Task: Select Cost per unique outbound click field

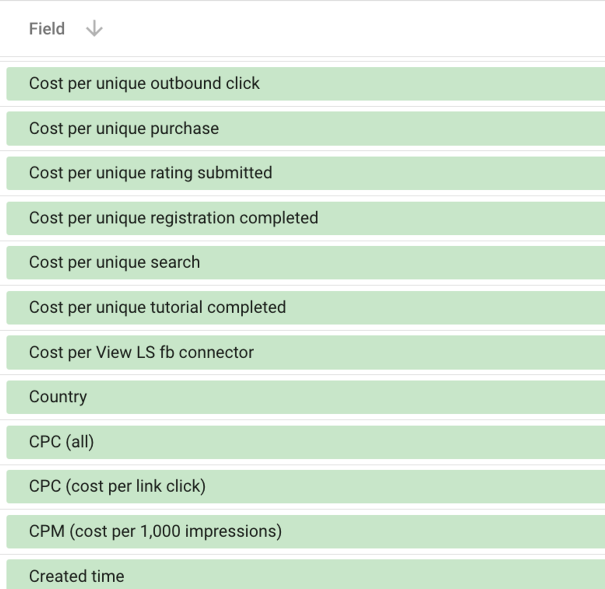Action: pyautogui.click(x=144, y=83)
